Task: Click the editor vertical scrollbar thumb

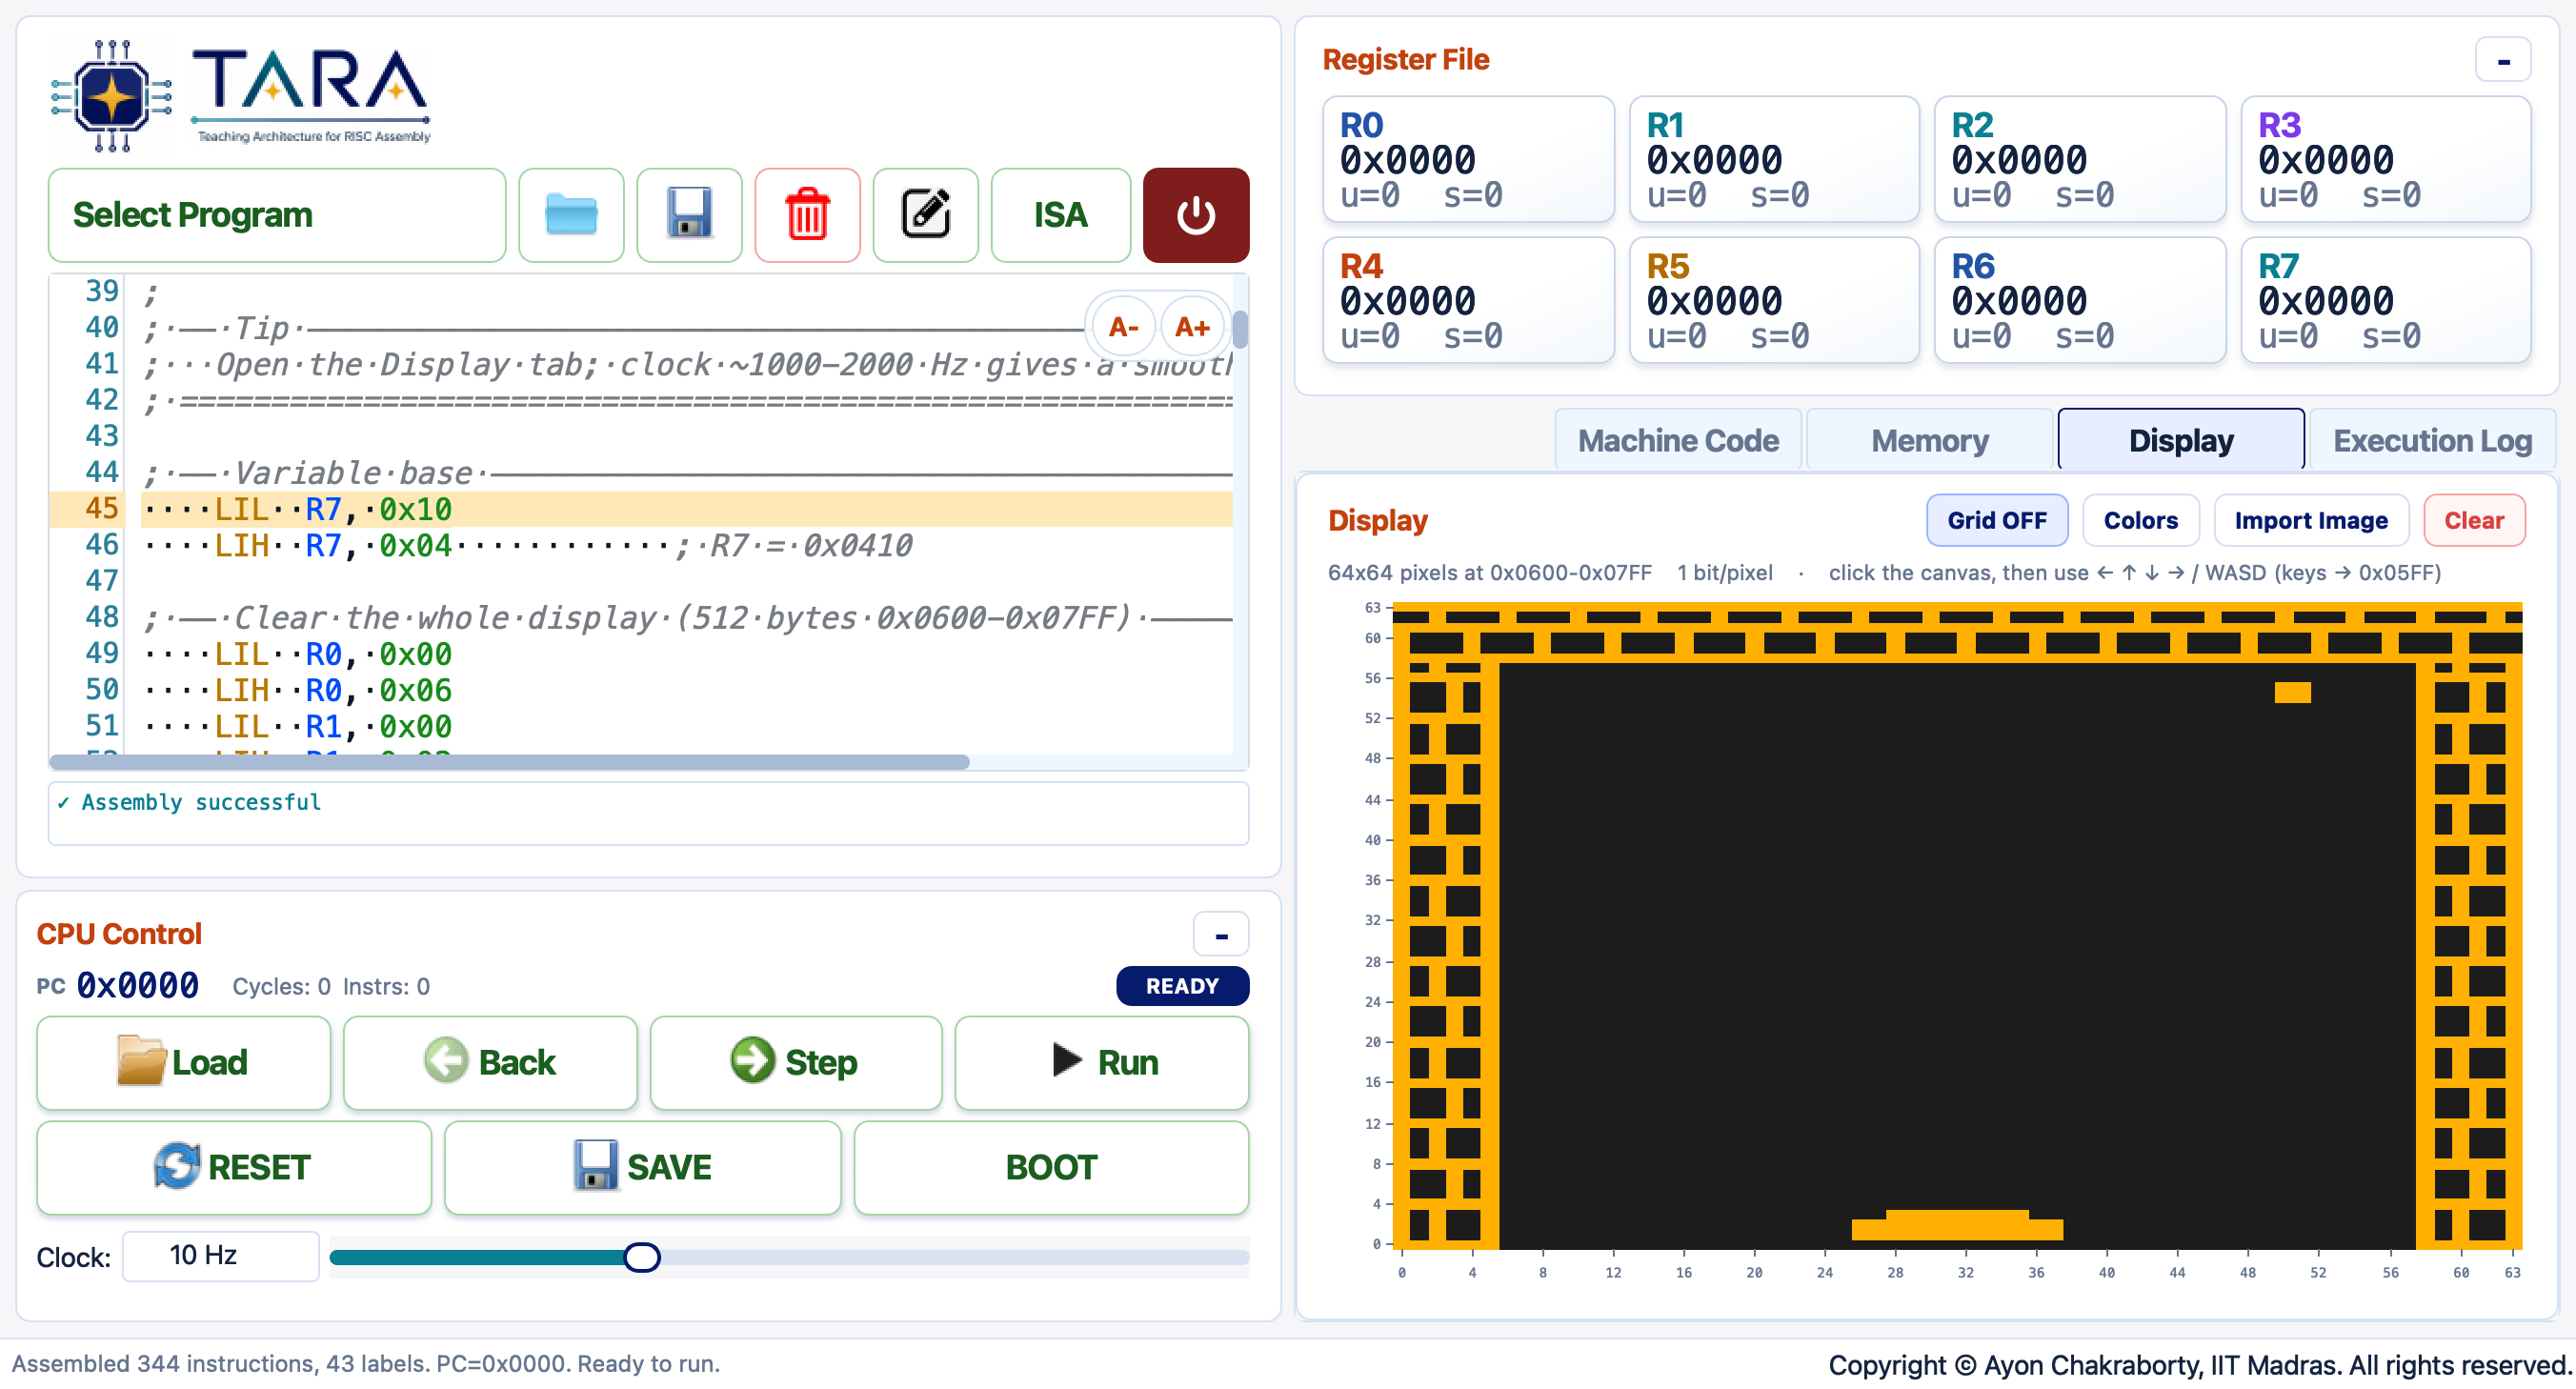Action: pos(1240,328)
